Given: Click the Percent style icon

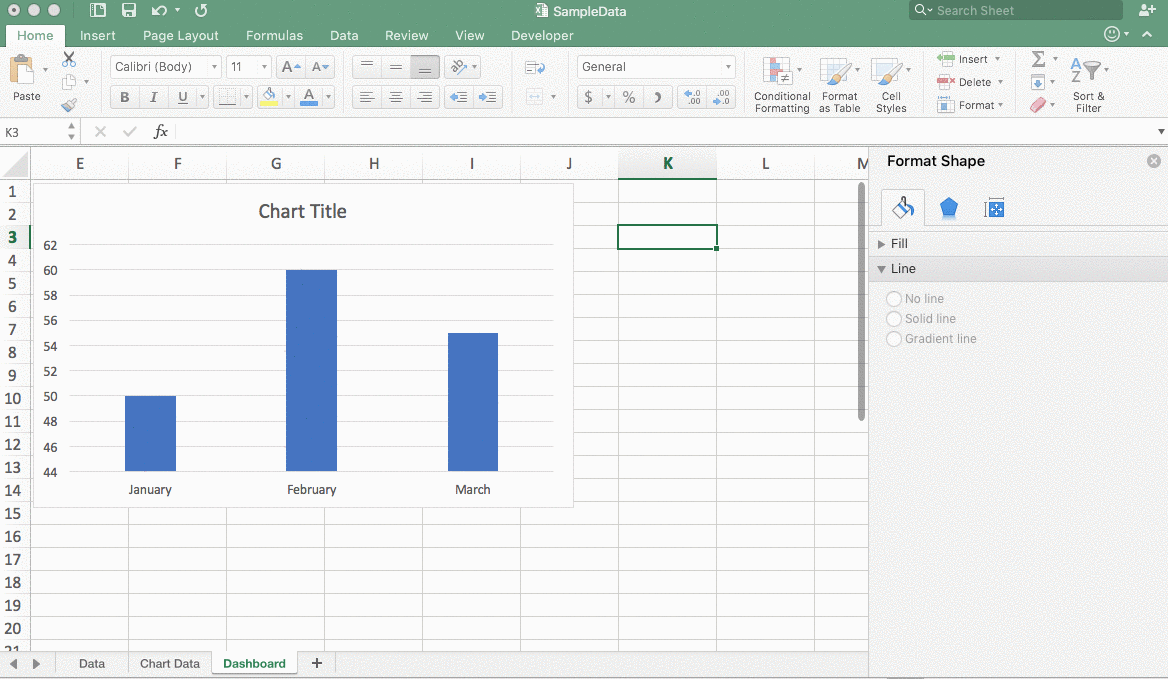Looking at the screenshot, I should pyautogui.click(x=629, y=97).
